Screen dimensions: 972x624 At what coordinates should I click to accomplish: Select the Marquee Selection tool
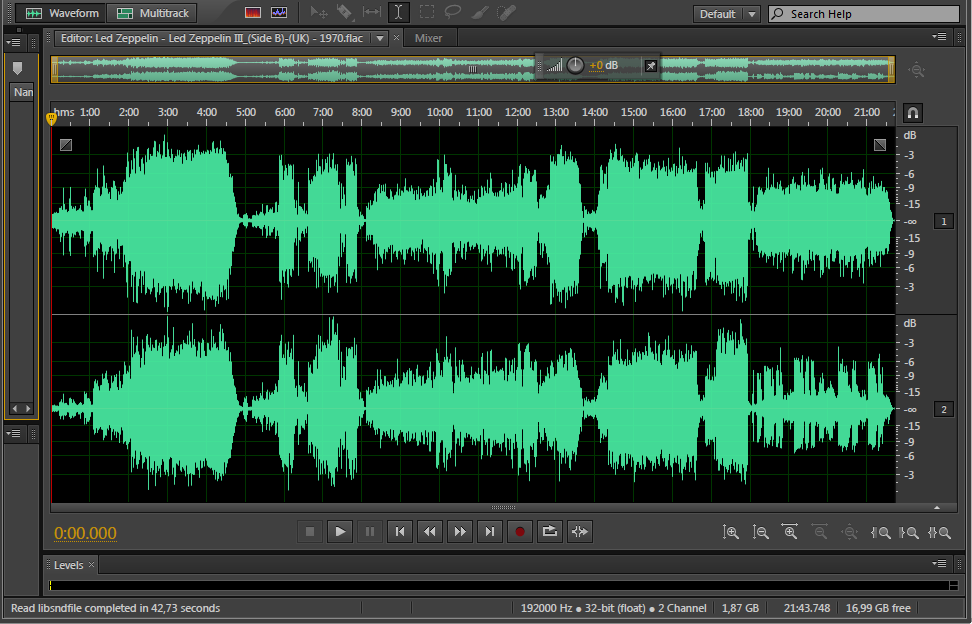click(x=426, y=12)
